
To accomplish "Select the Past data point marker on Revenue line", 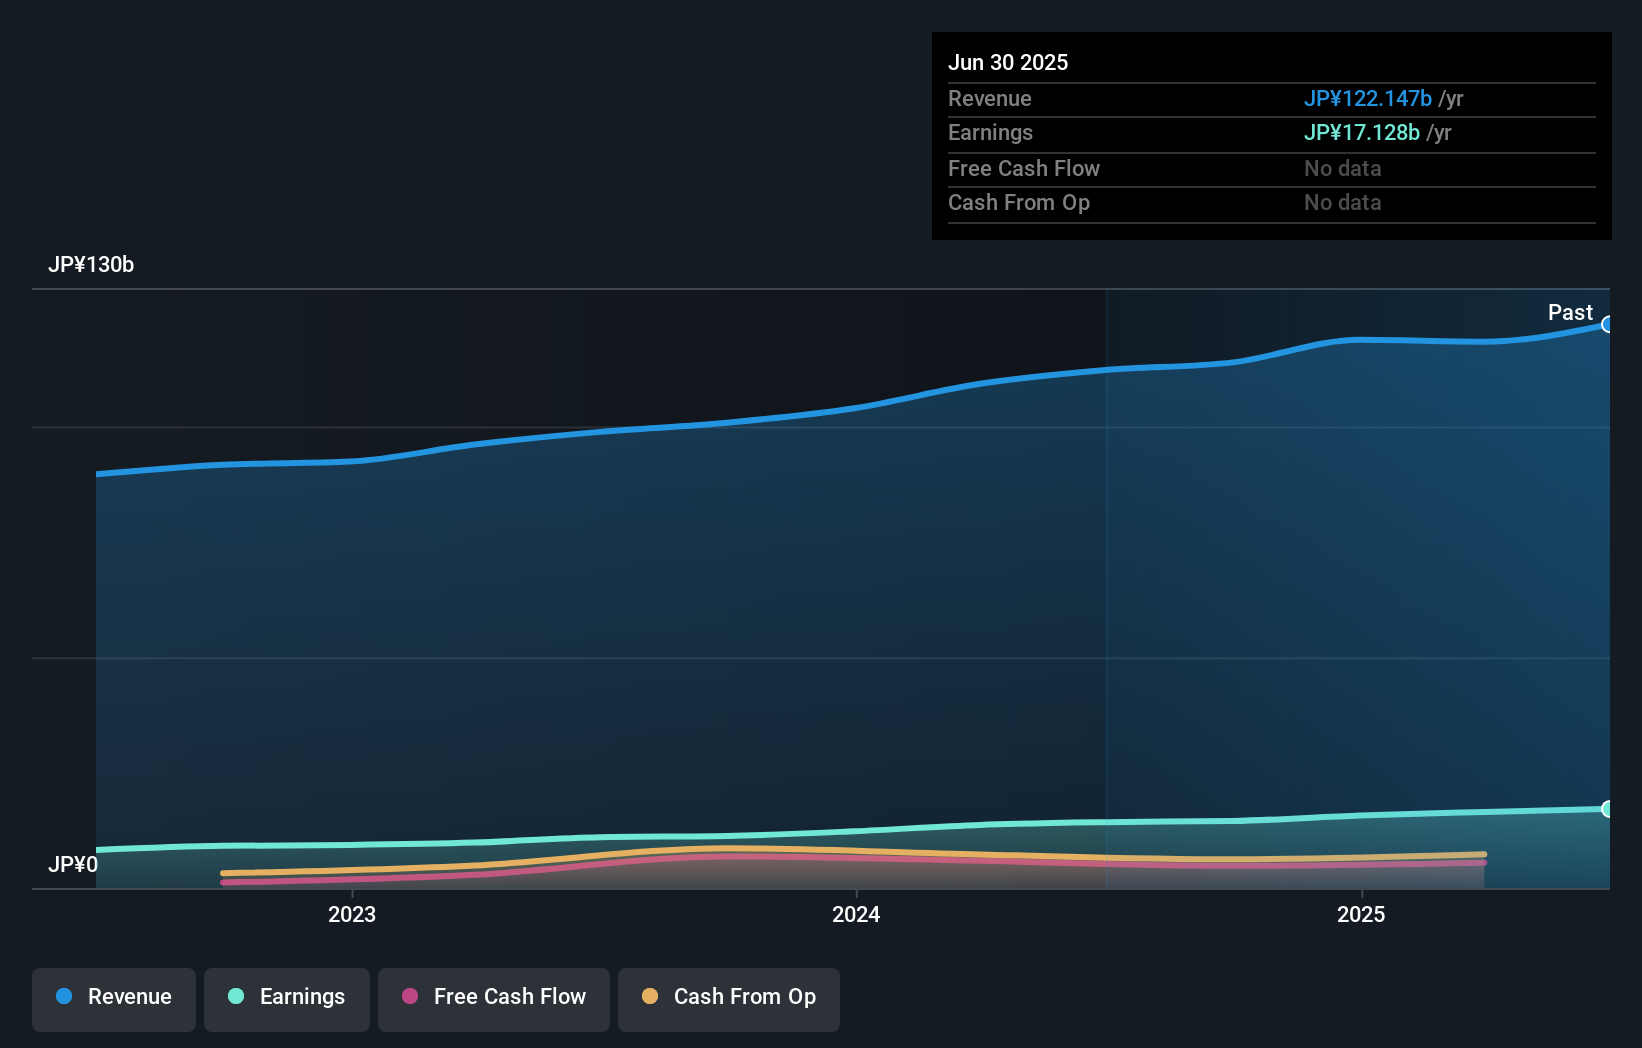I will (1608, 324).
